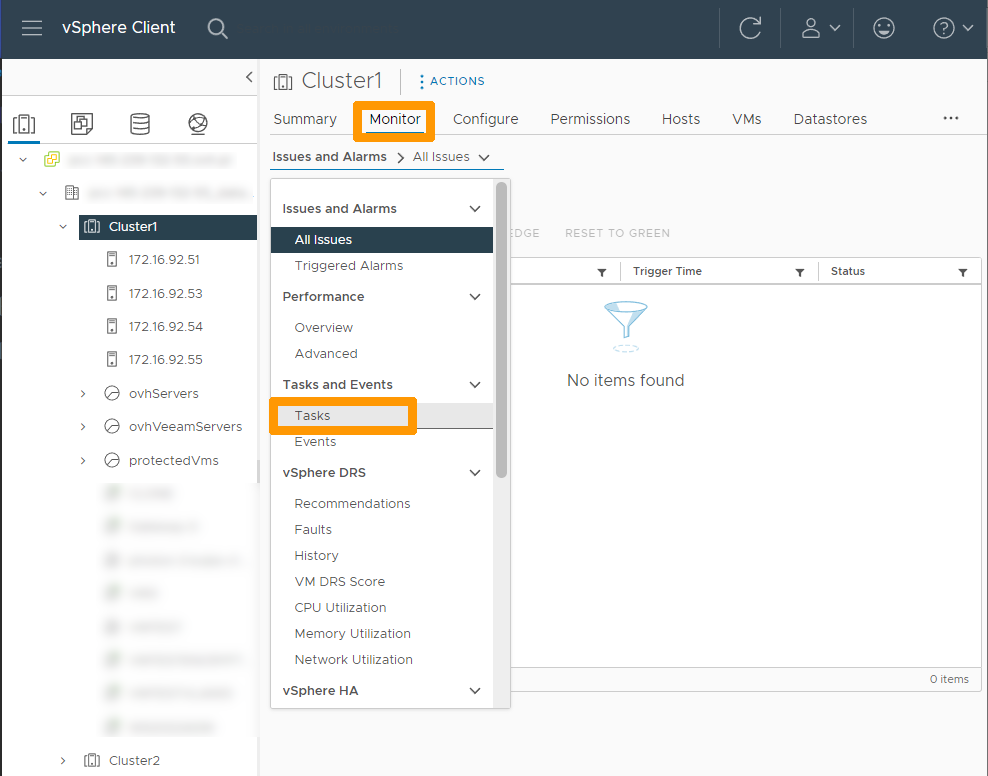988x776 pixels.
Task: Collapse the Performance section
Action: [x=475, y=297]
